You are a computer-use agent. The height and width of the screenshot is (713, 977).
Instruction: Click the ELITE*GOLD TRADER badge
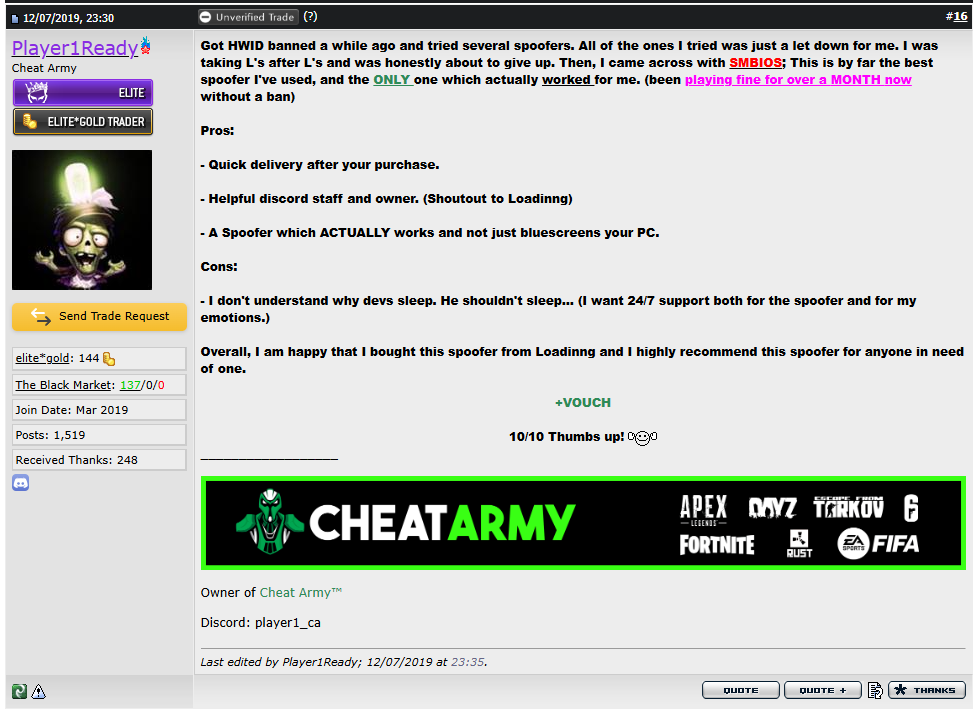coord(82,122)
